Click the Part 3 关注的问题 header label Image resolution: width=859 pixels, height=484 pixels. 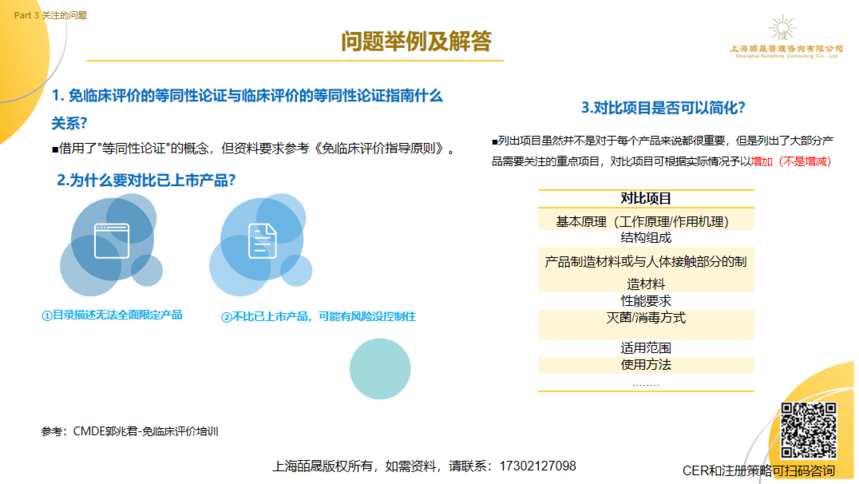coord(50,15)
